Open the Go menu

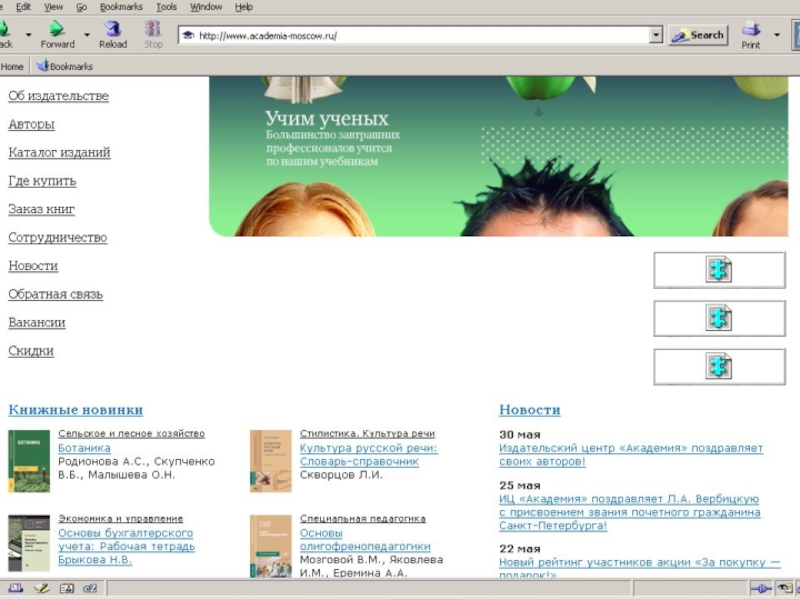click(x=82, y=7)
